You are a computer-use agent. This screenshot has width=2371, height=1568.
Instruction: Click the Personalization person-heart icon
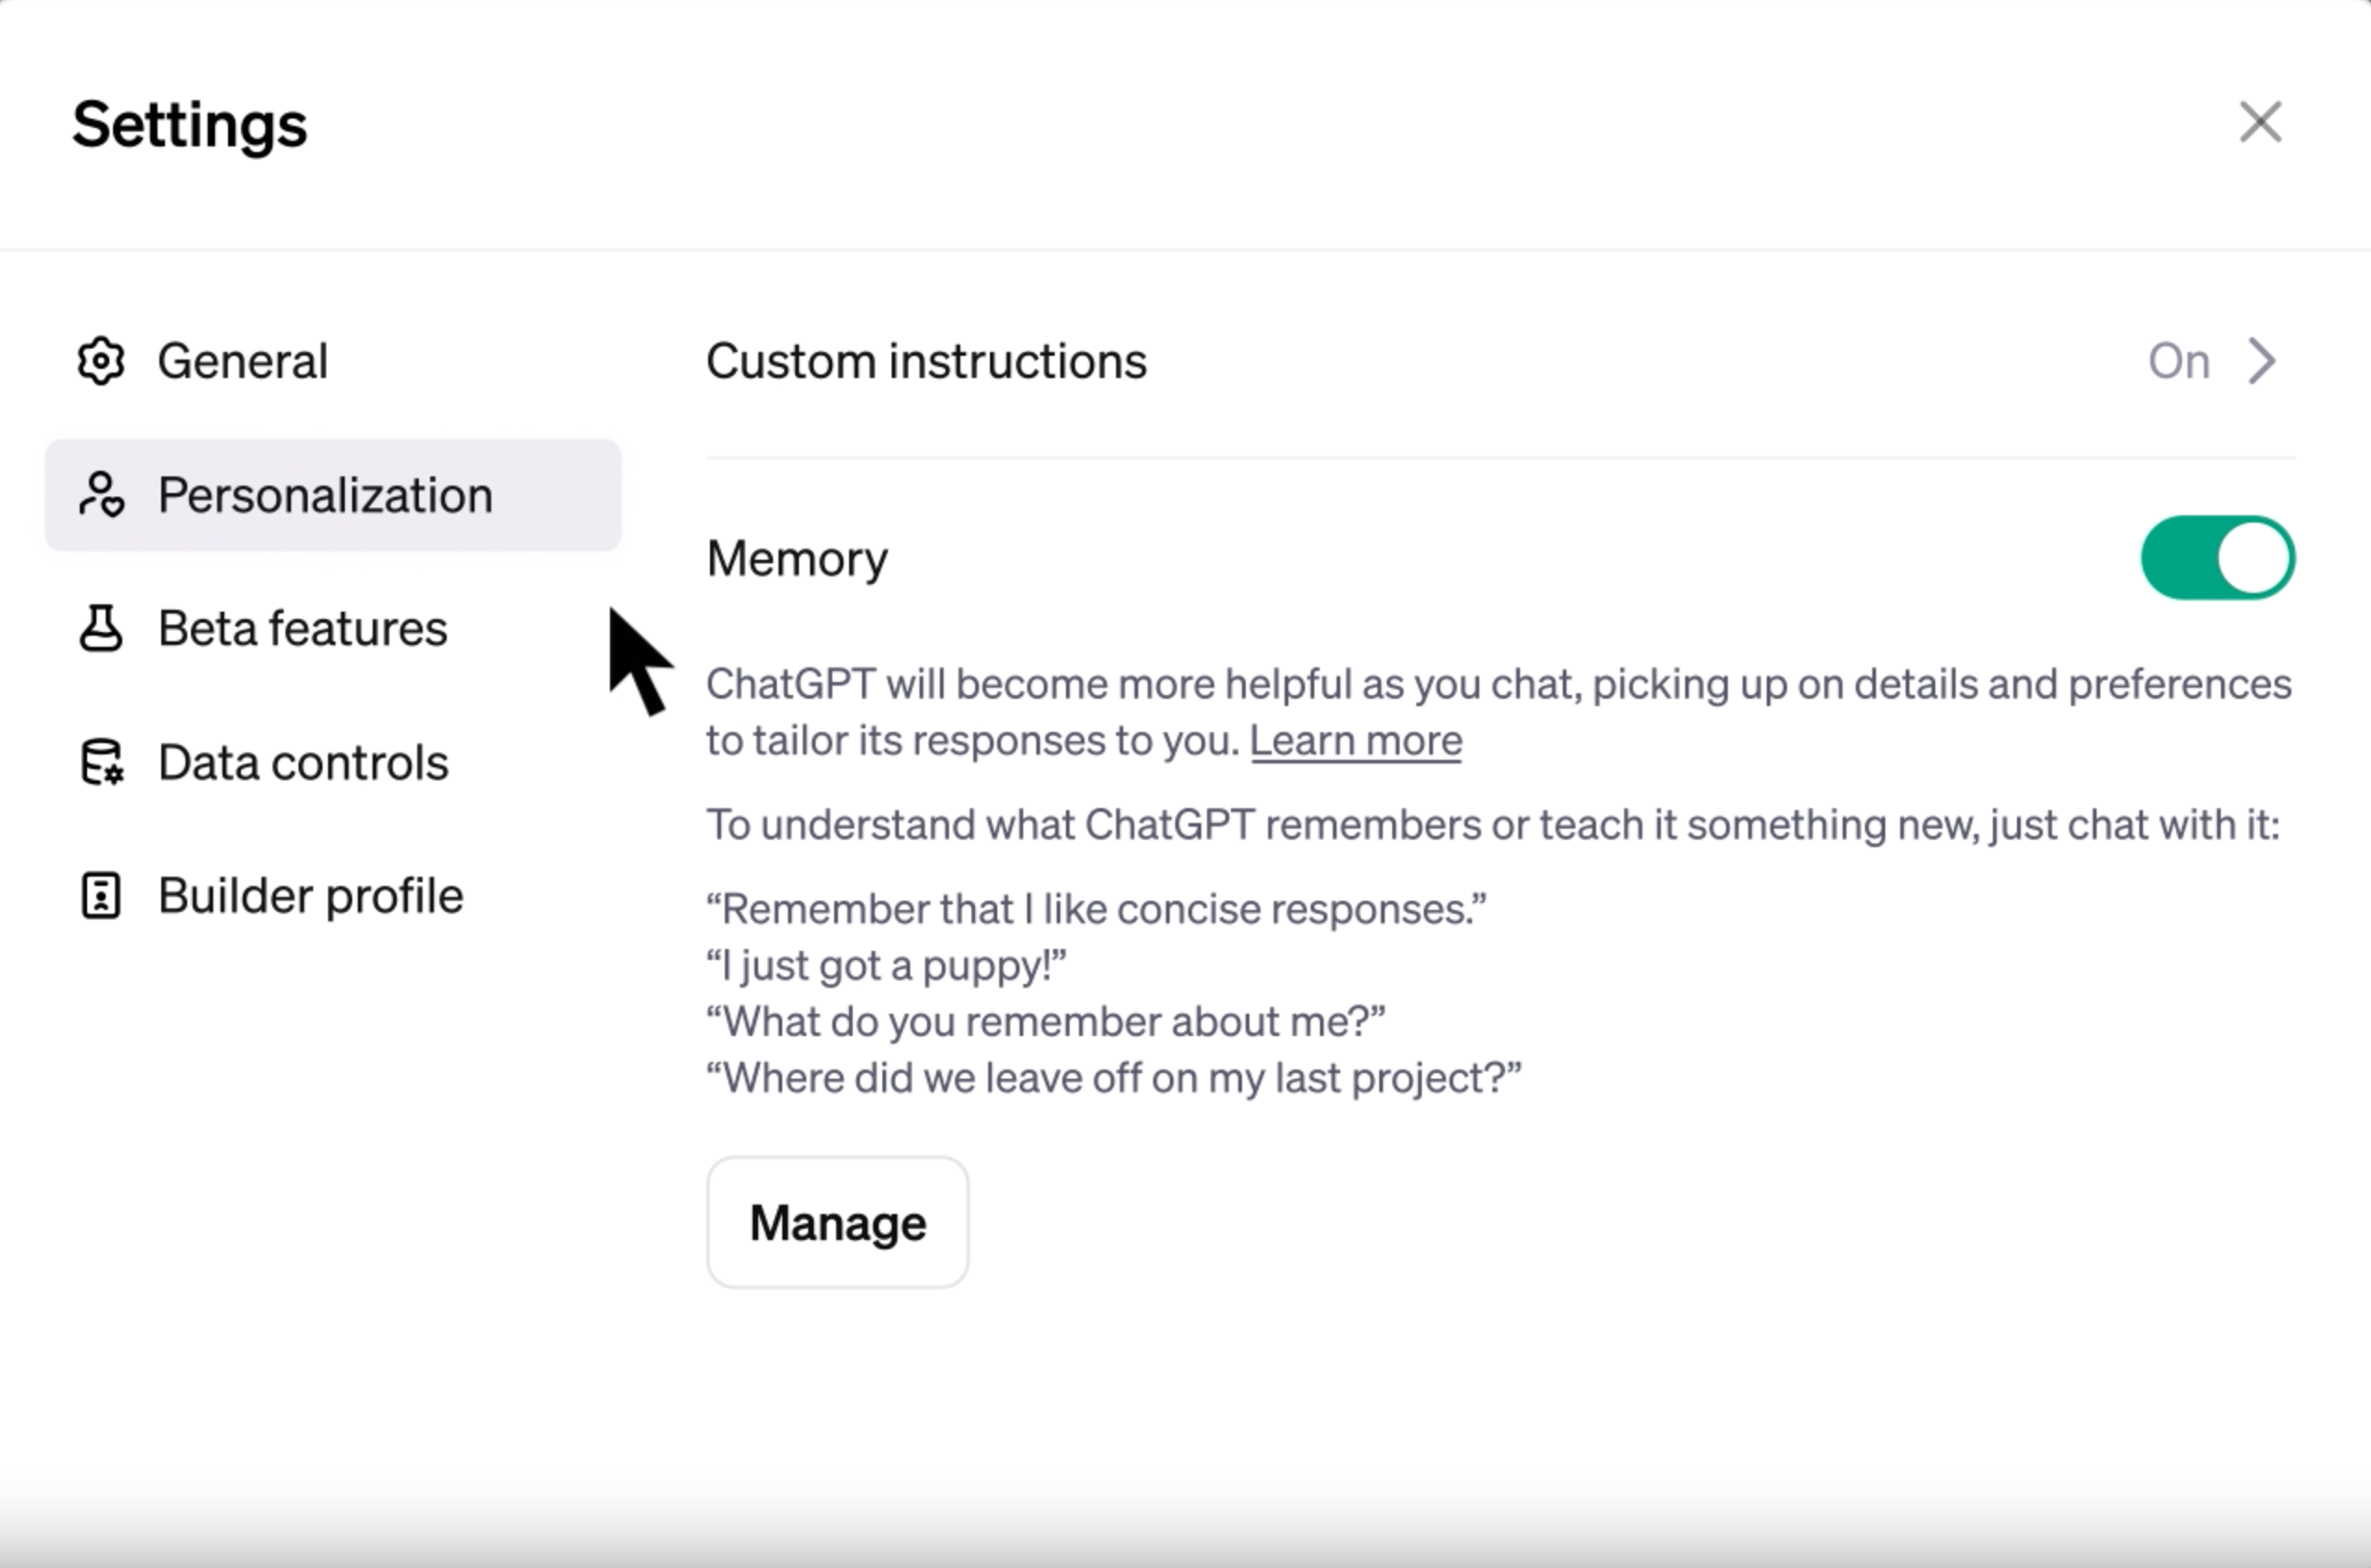[101, 495]
